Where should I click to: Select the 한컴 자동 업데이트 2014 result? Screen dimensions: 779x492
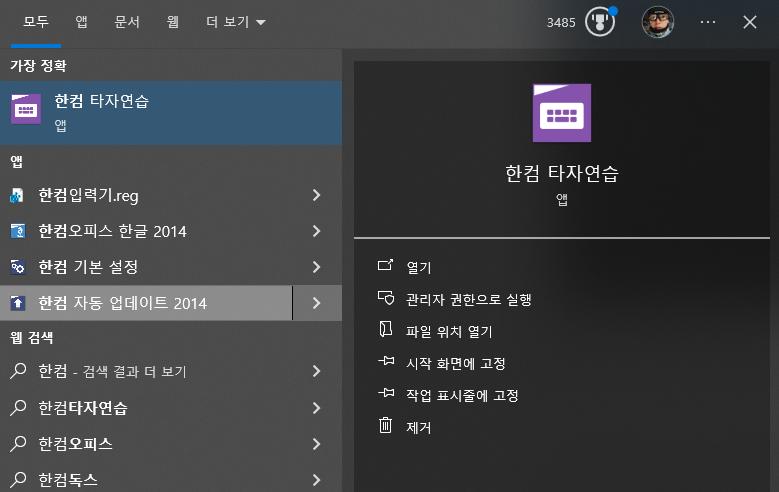pyautogui.click(x=147, y=303)
